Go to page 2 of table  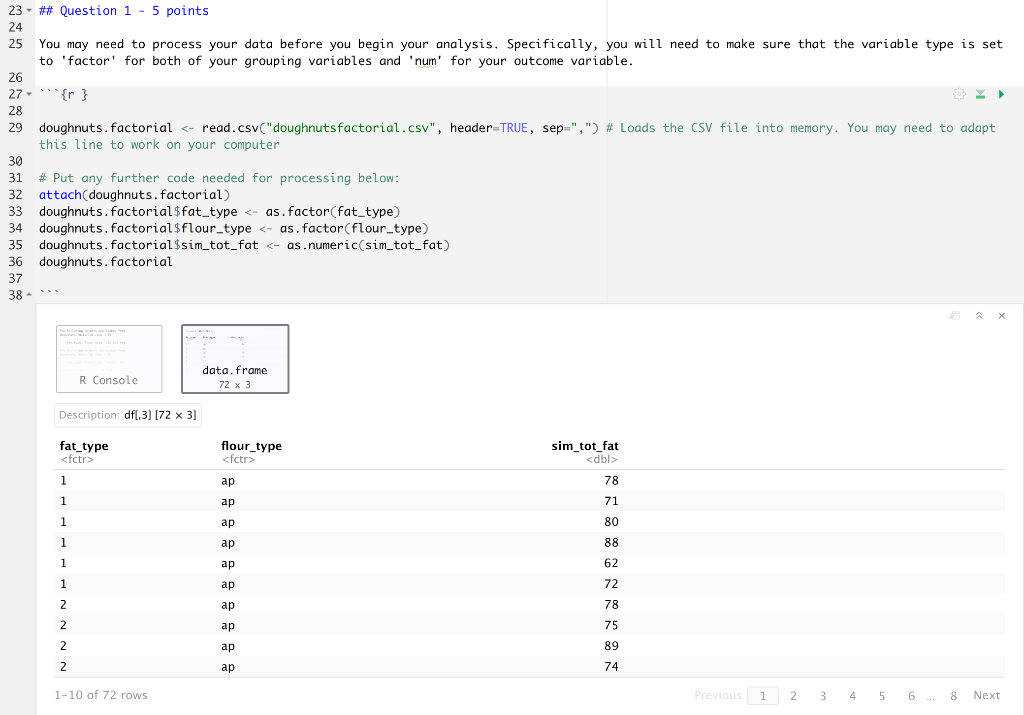click(x=793, y=696)
